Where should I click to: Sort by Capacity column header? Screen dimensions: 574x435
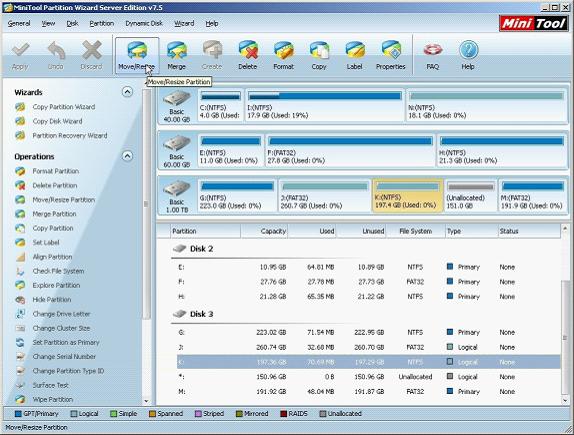click(x=264, y=231)
